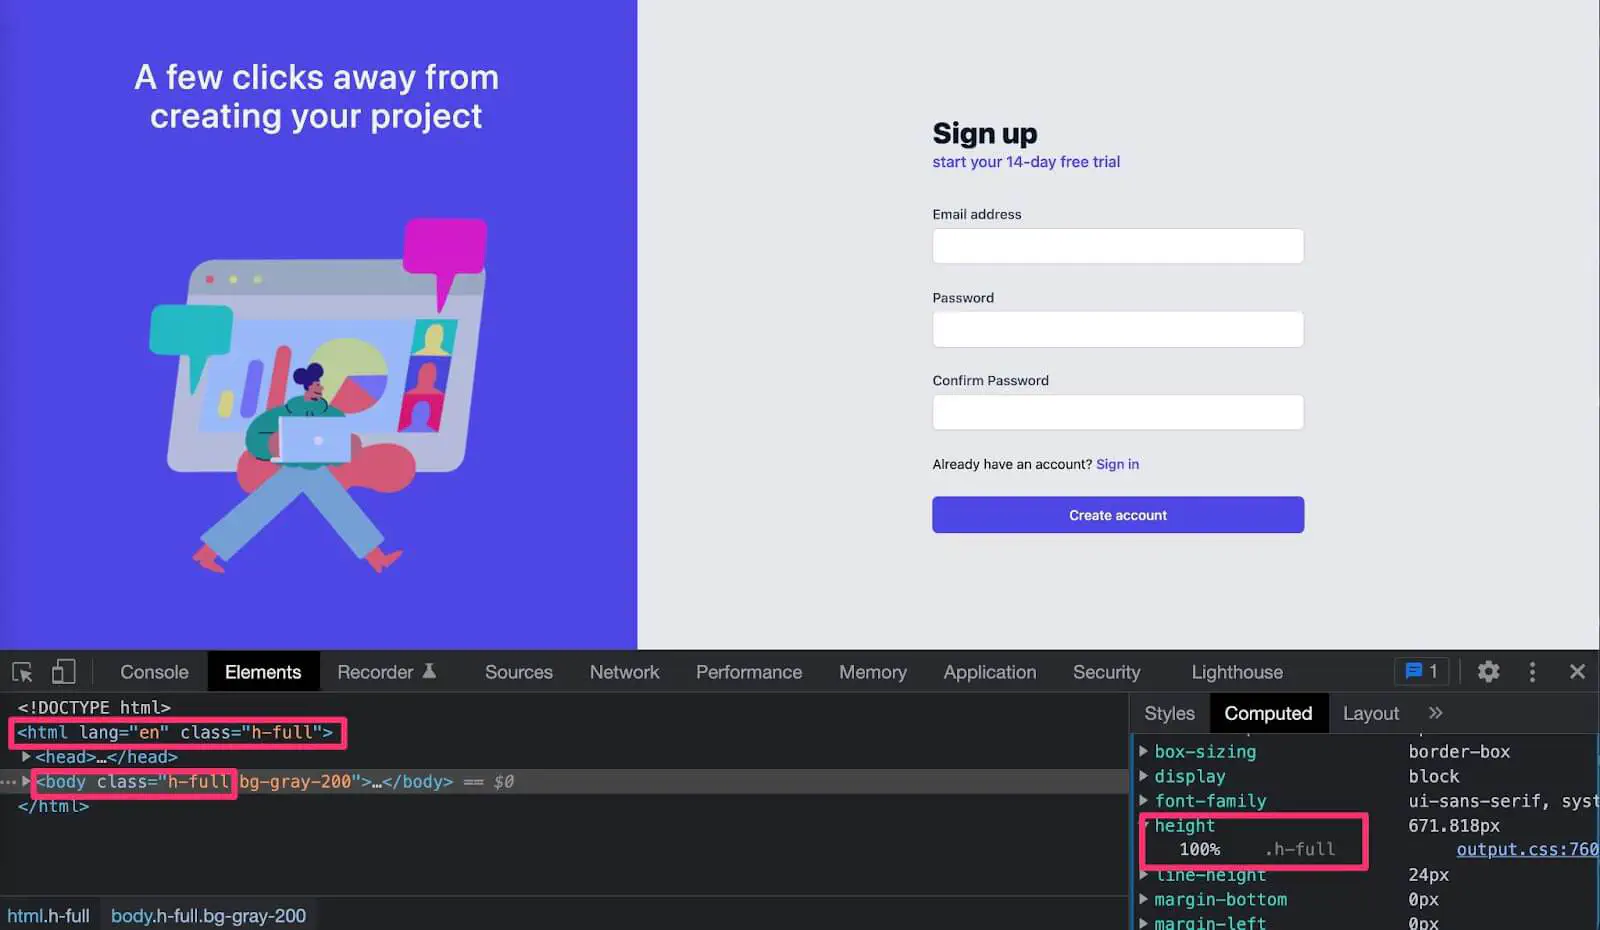Open the Network tab
This screenshot has width=1600, height=930.
624,672
